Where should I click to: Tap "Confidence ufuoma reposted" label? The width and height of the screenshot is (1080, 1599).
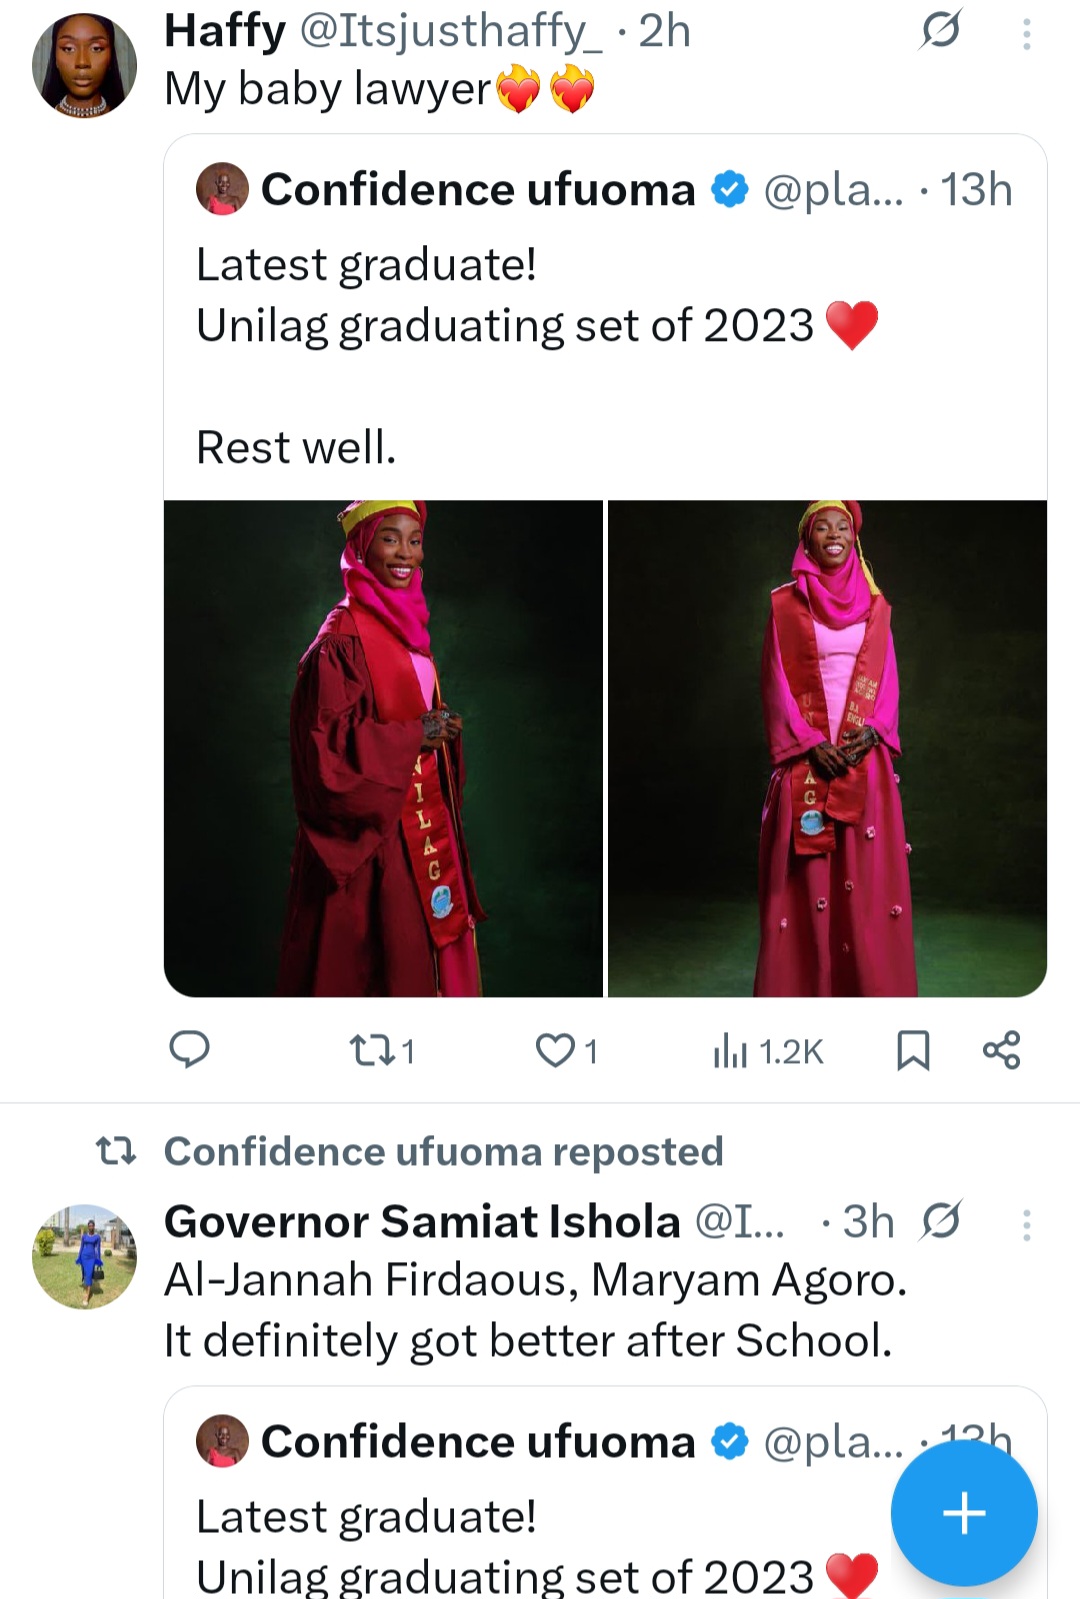coord(443,1152)
